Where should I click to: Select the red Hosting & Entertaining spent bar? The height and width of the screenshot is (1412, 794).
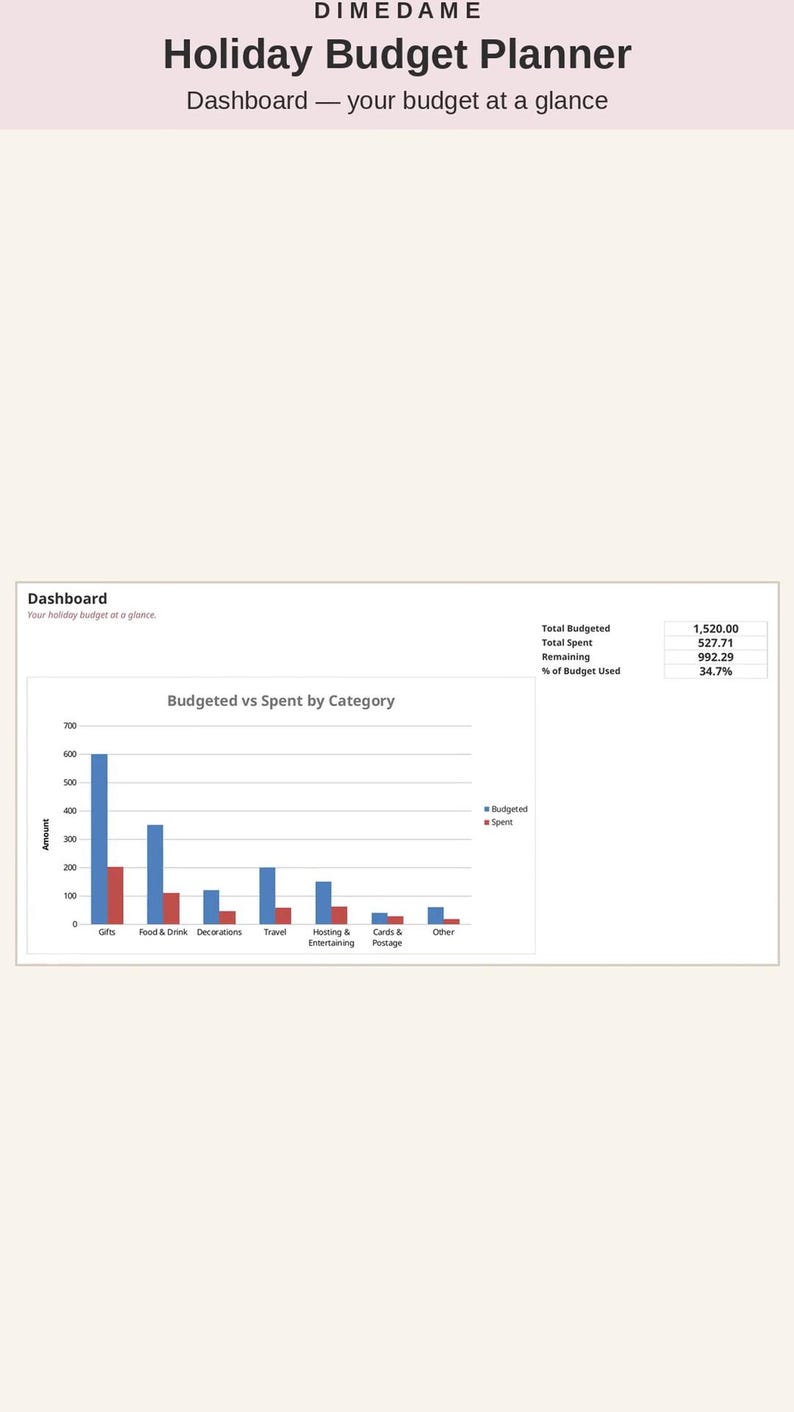(x=339, y=915)
